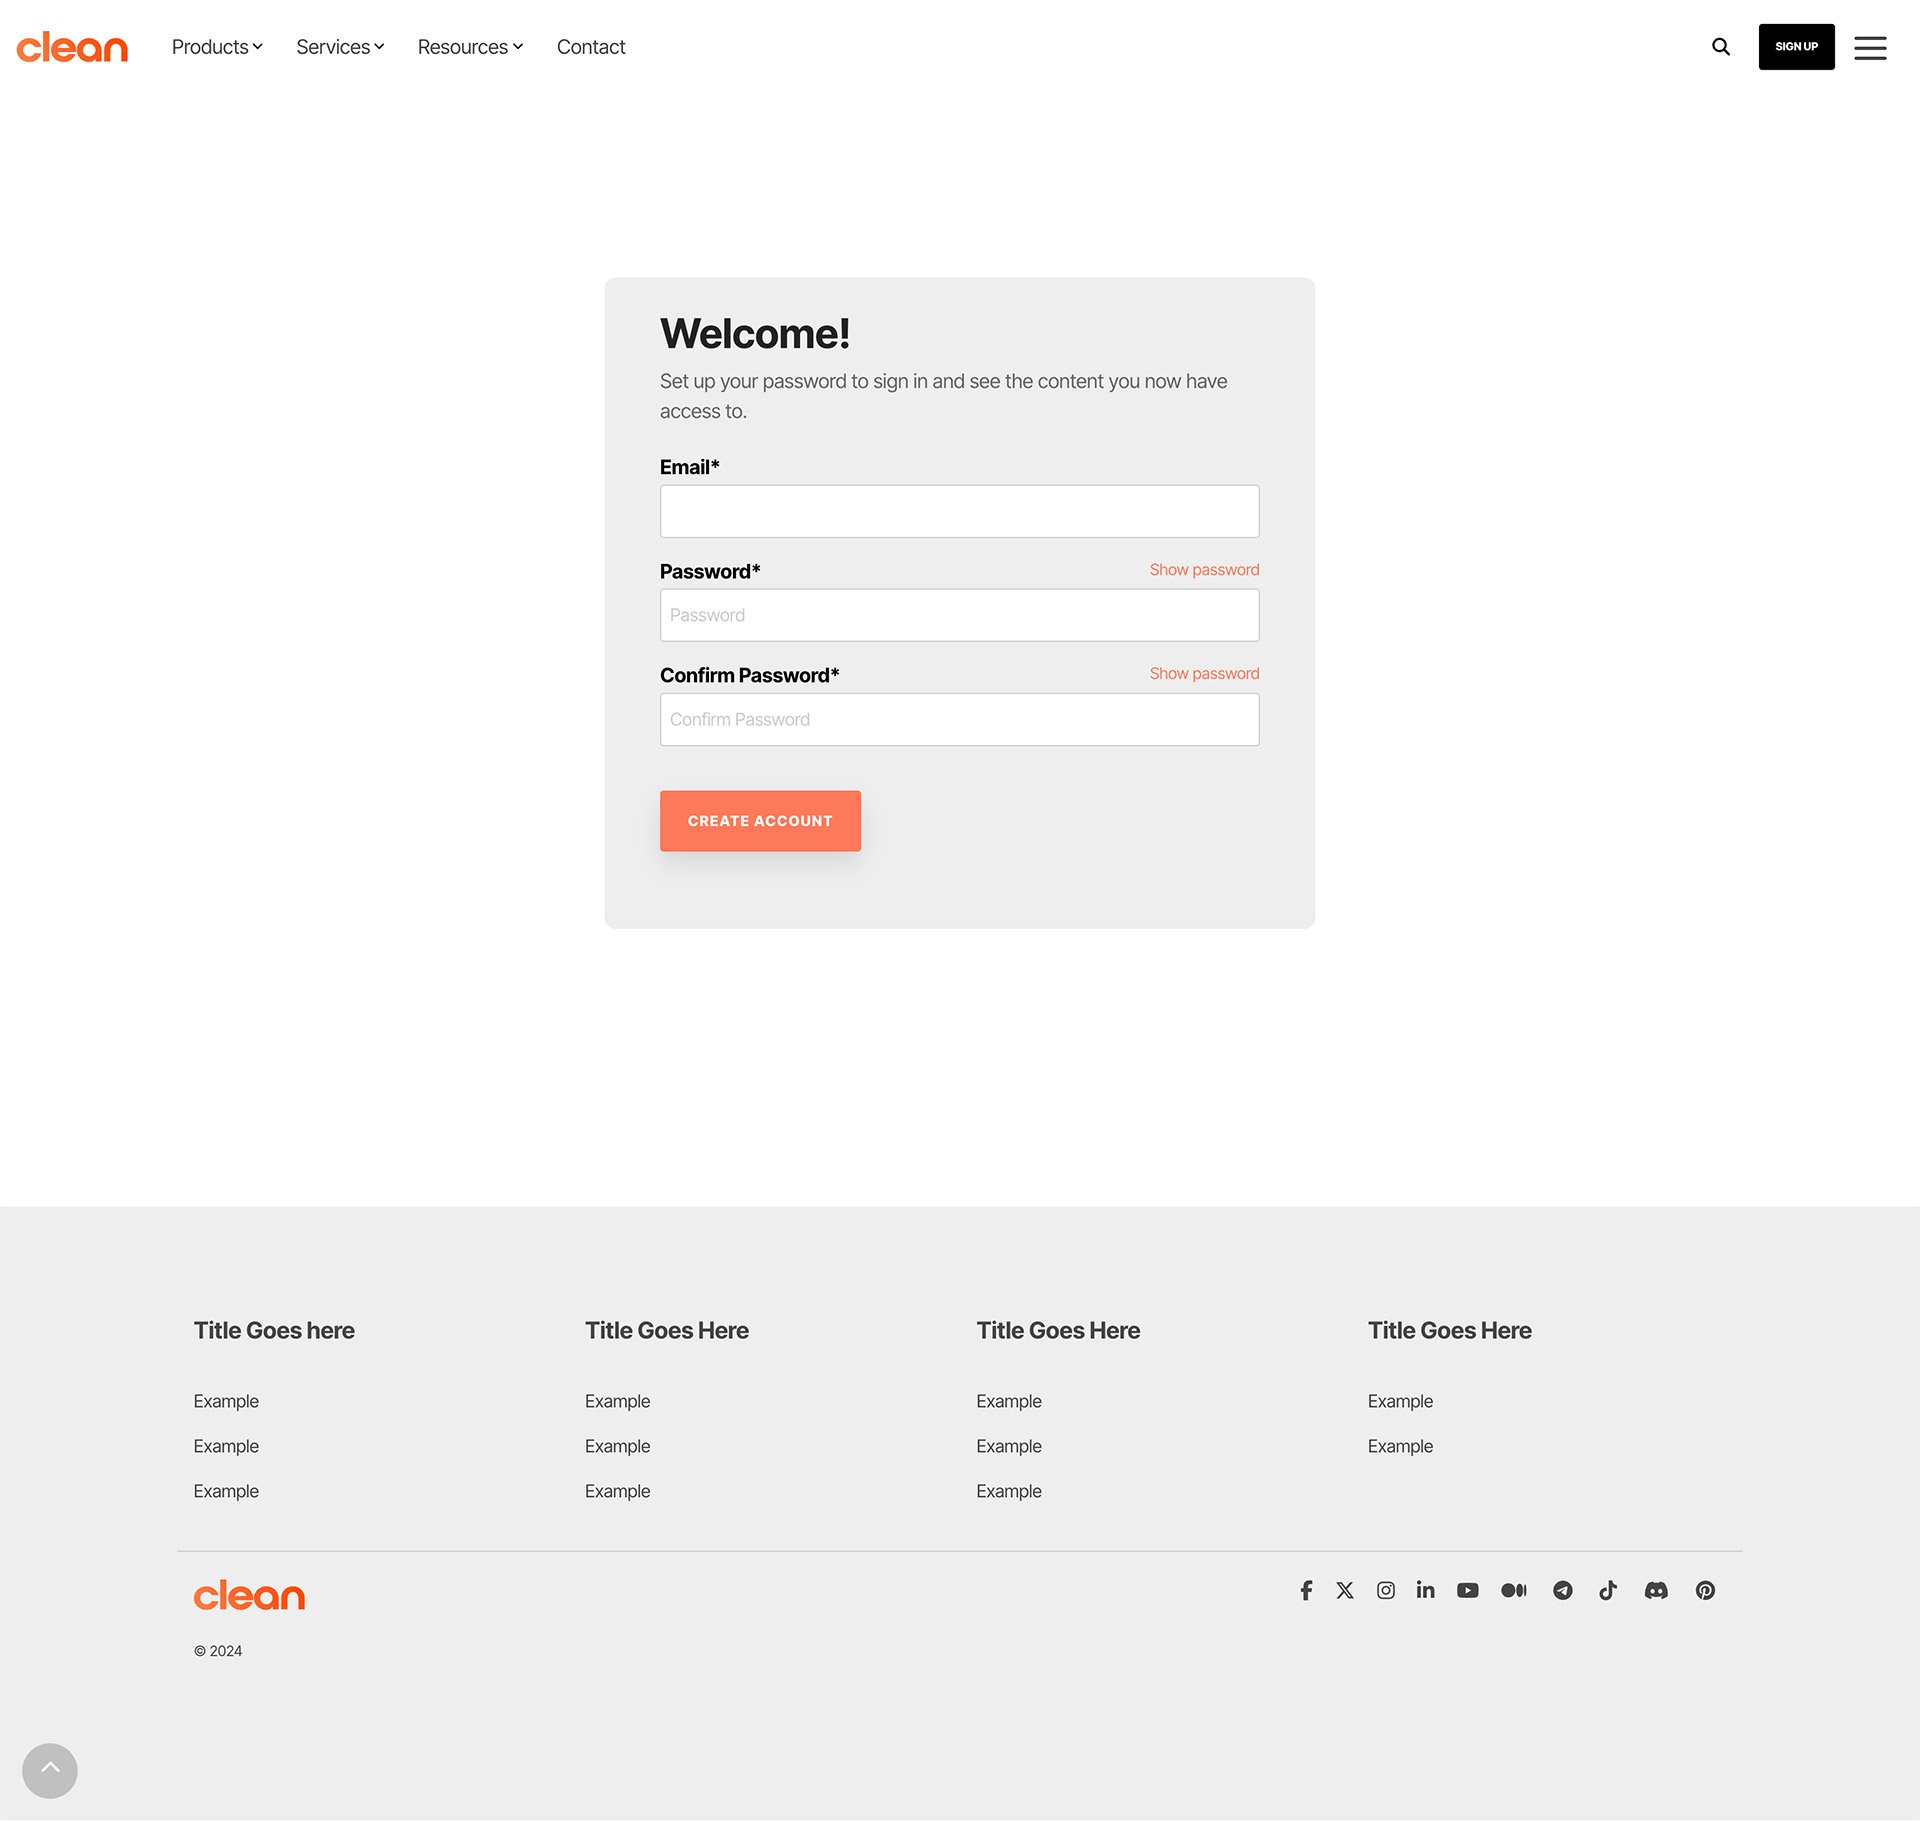This screenshot has width=1920, height=1821.
Task: Click the Pinterest icon in footer
Action: 1706,1590
